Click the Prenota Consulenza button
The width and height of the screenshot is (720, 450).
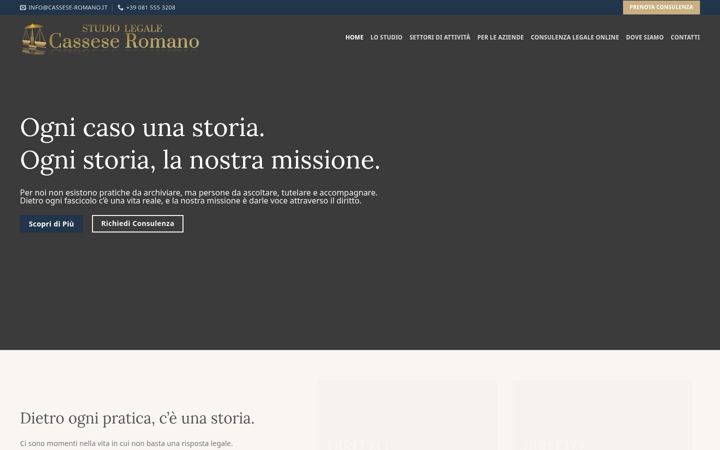[x=661, y=7]
